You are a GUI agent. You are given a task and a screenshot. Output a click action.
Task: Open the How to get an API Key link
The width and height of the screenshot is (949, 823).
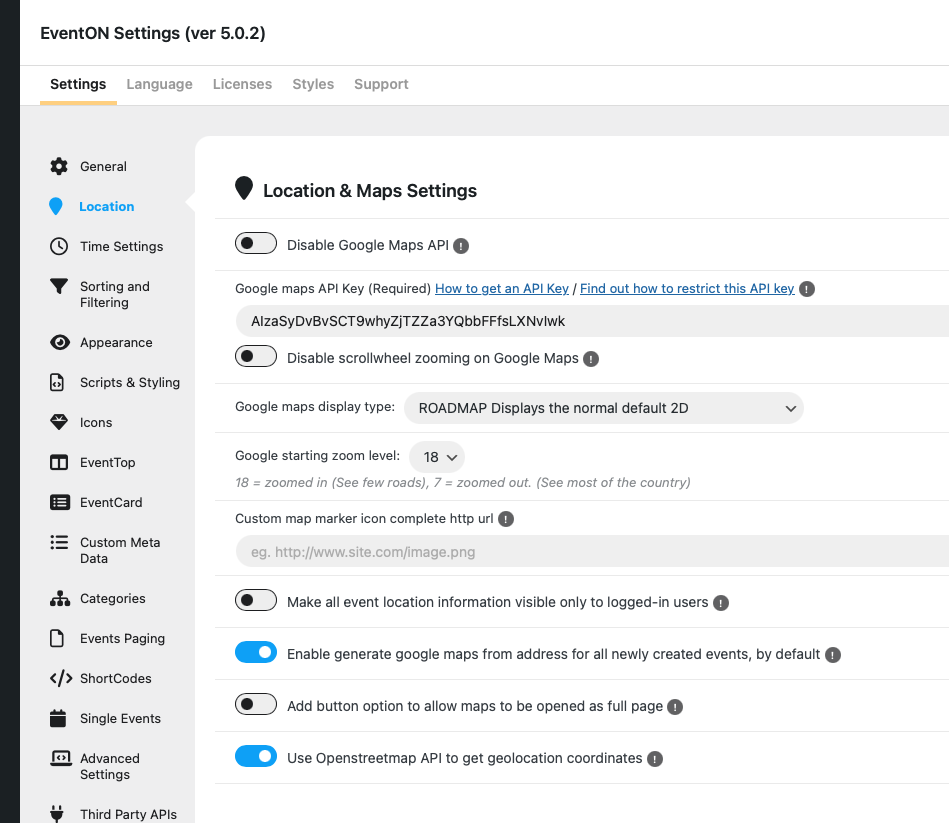502,288
